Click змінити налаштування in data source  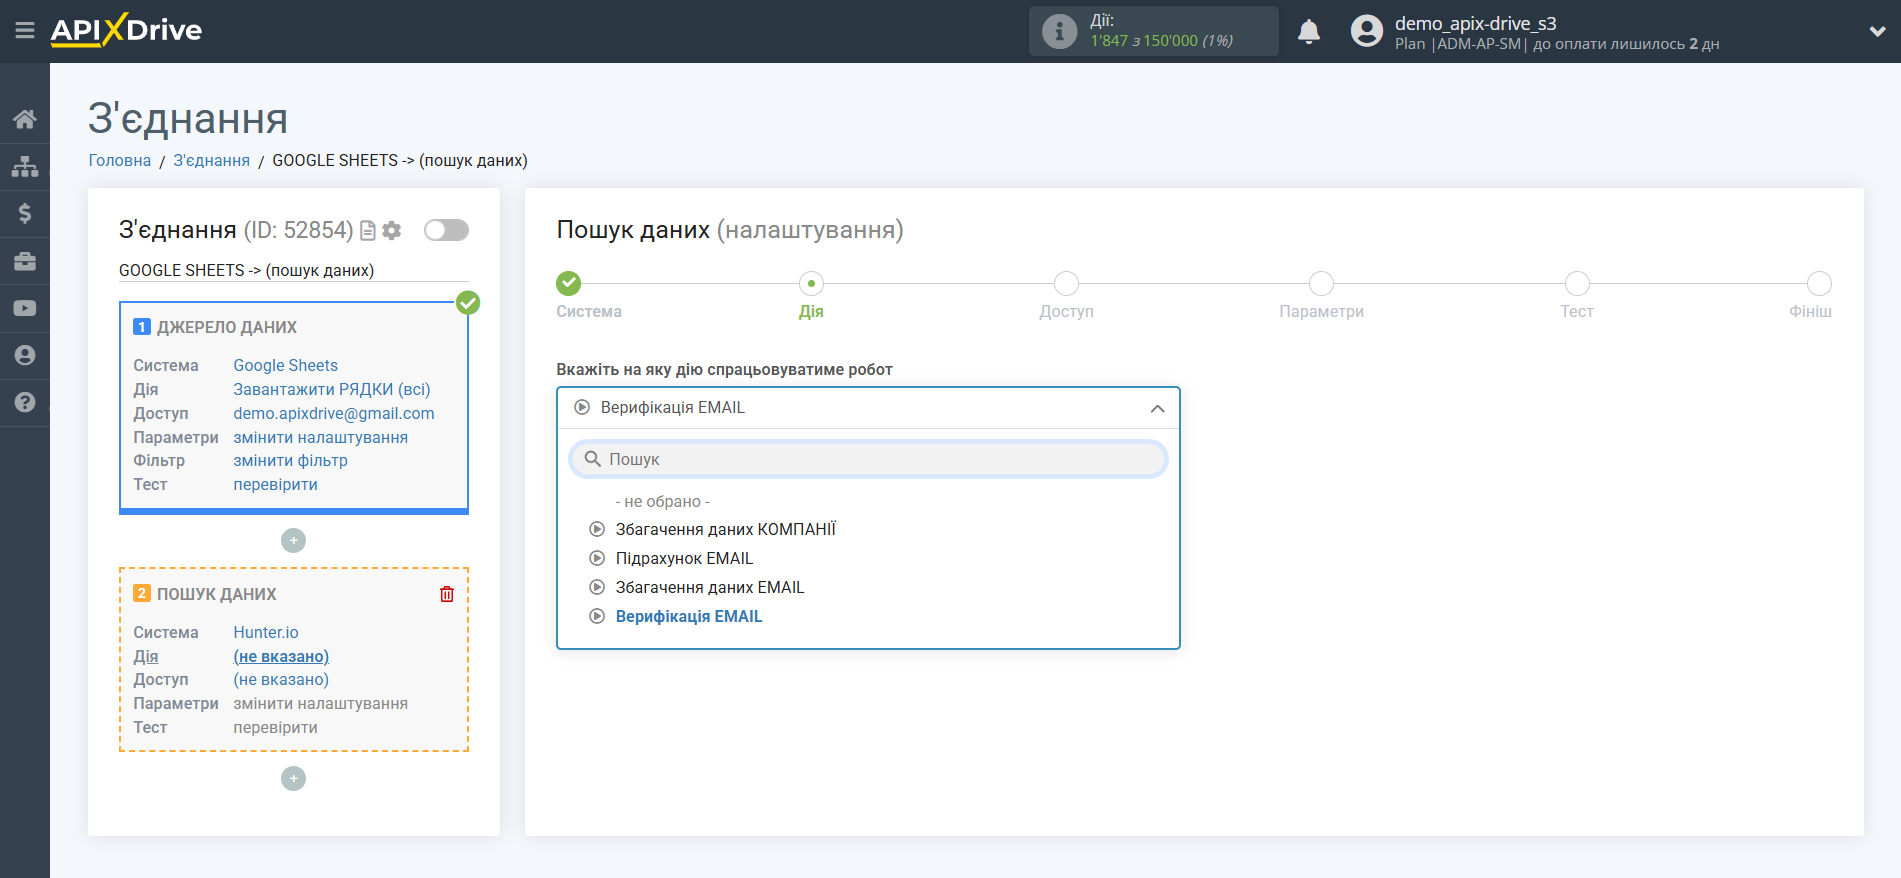coord(321,438)
